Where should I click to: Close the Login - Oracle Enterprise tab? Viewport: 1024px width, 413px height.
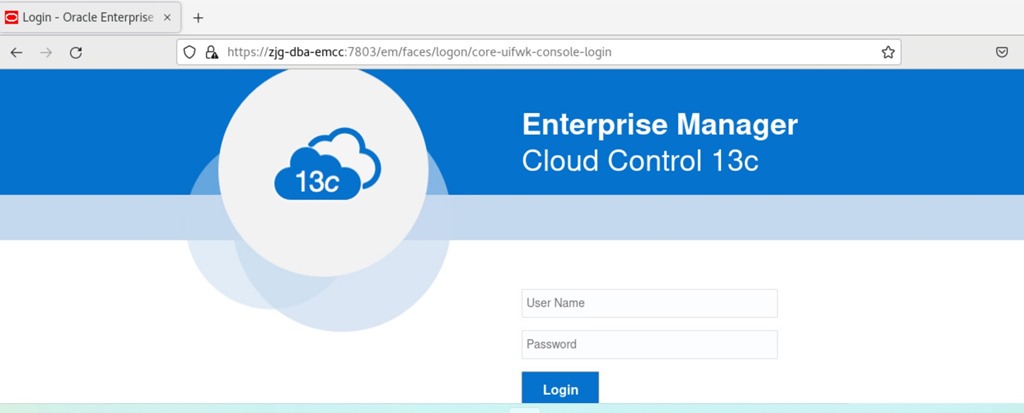pyautogui.click(x=167, y=18)
